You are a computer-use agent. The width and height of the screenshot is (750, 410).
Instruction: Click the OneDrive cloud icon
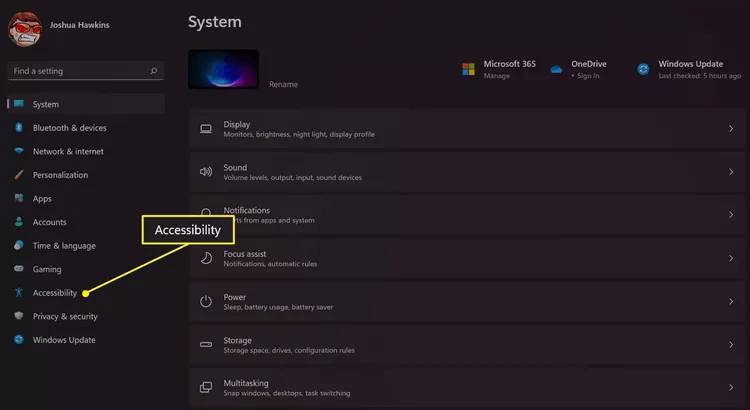pos(556,69)
